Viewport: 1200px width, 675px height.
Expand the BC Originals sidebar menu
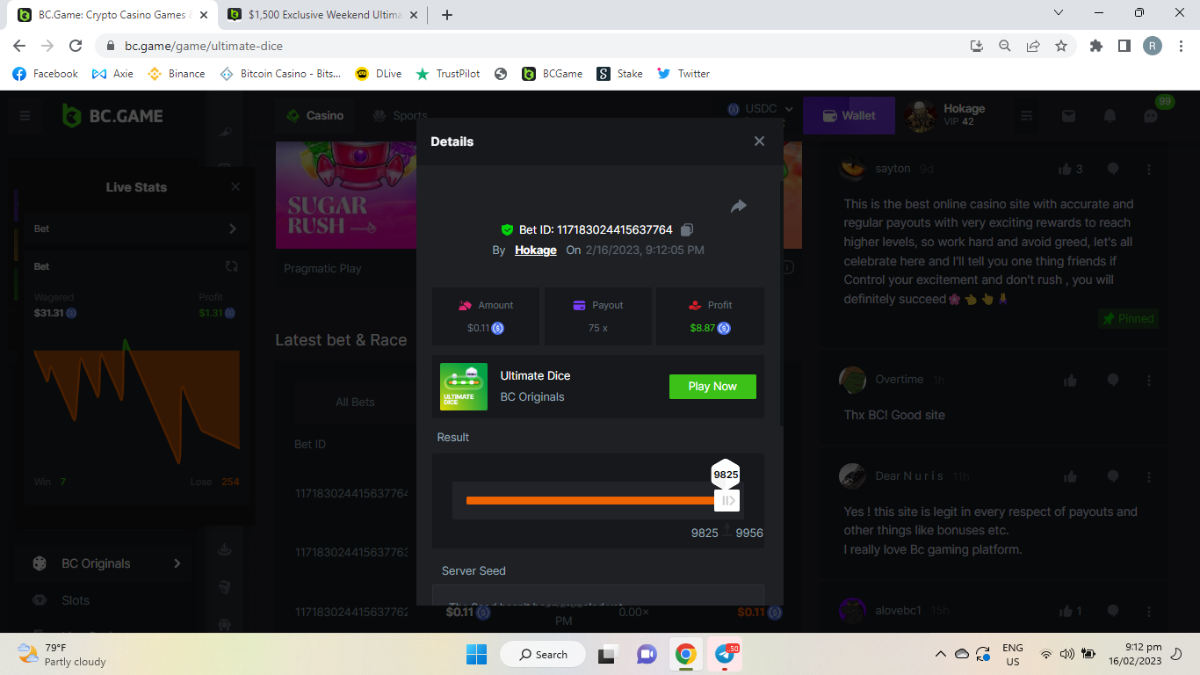(177, 564)
